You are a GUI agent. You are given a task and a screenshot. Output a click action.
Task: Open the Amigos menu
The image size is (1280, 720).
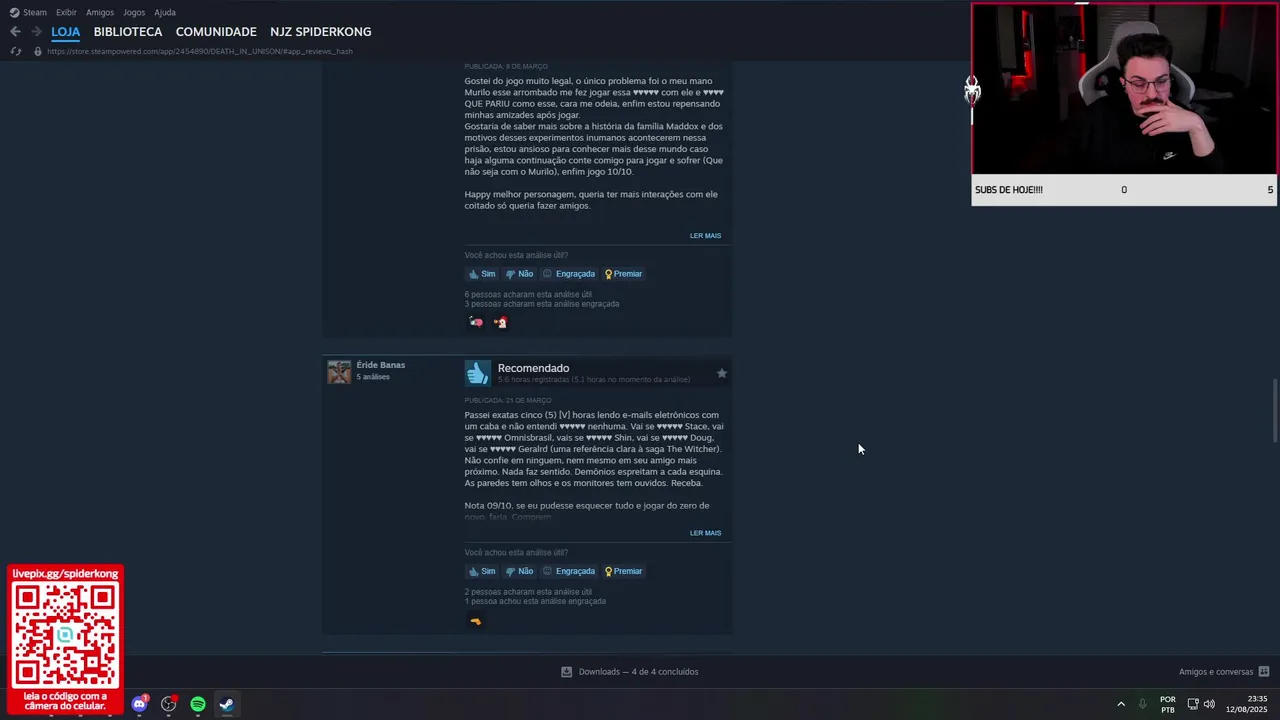point(100,12)
